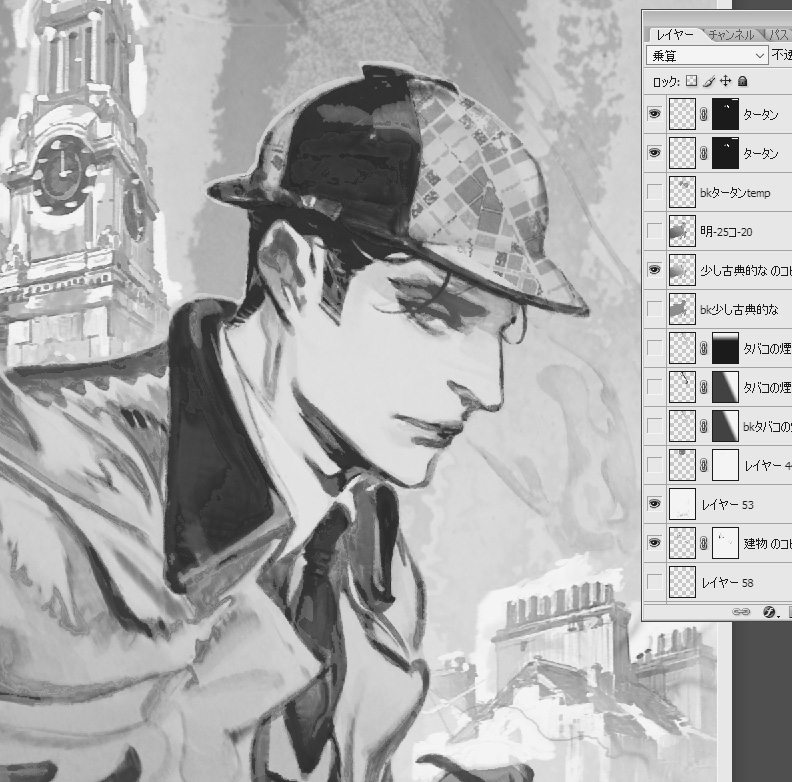Show the レイヤー 58 layer
Viewport: 792px width, 782px height.
point(654,582)
